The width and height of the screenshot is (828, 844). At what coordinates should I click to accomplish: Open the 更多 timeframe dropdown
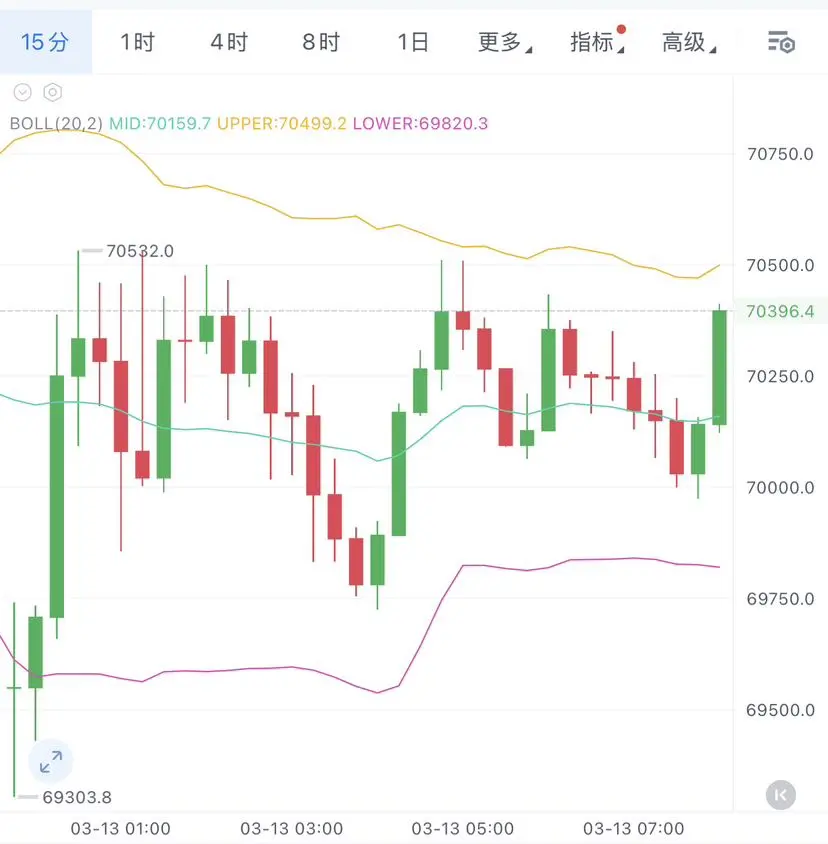click(504, 42)
